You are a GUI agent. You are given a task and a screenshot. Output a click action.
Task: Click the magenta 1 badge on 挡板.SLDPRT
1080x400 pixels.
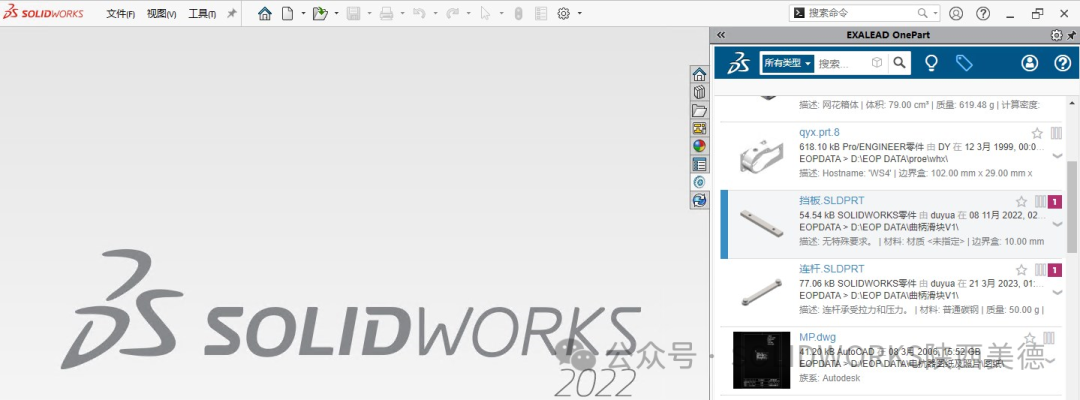[1055, 202]
